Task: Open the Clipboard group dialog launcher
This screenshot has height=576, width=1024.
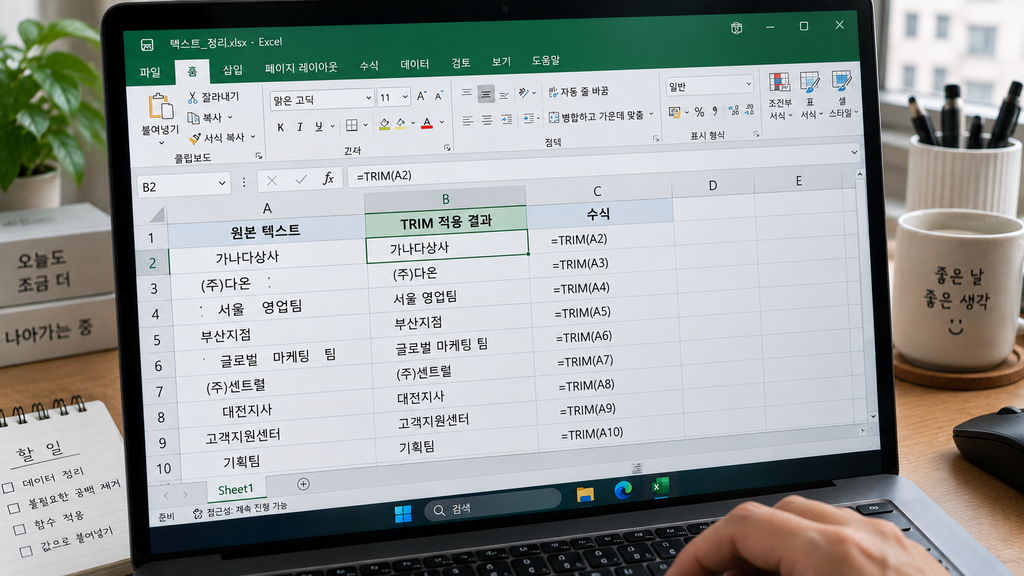Action: pyautogui.click(x=259, y=155)
